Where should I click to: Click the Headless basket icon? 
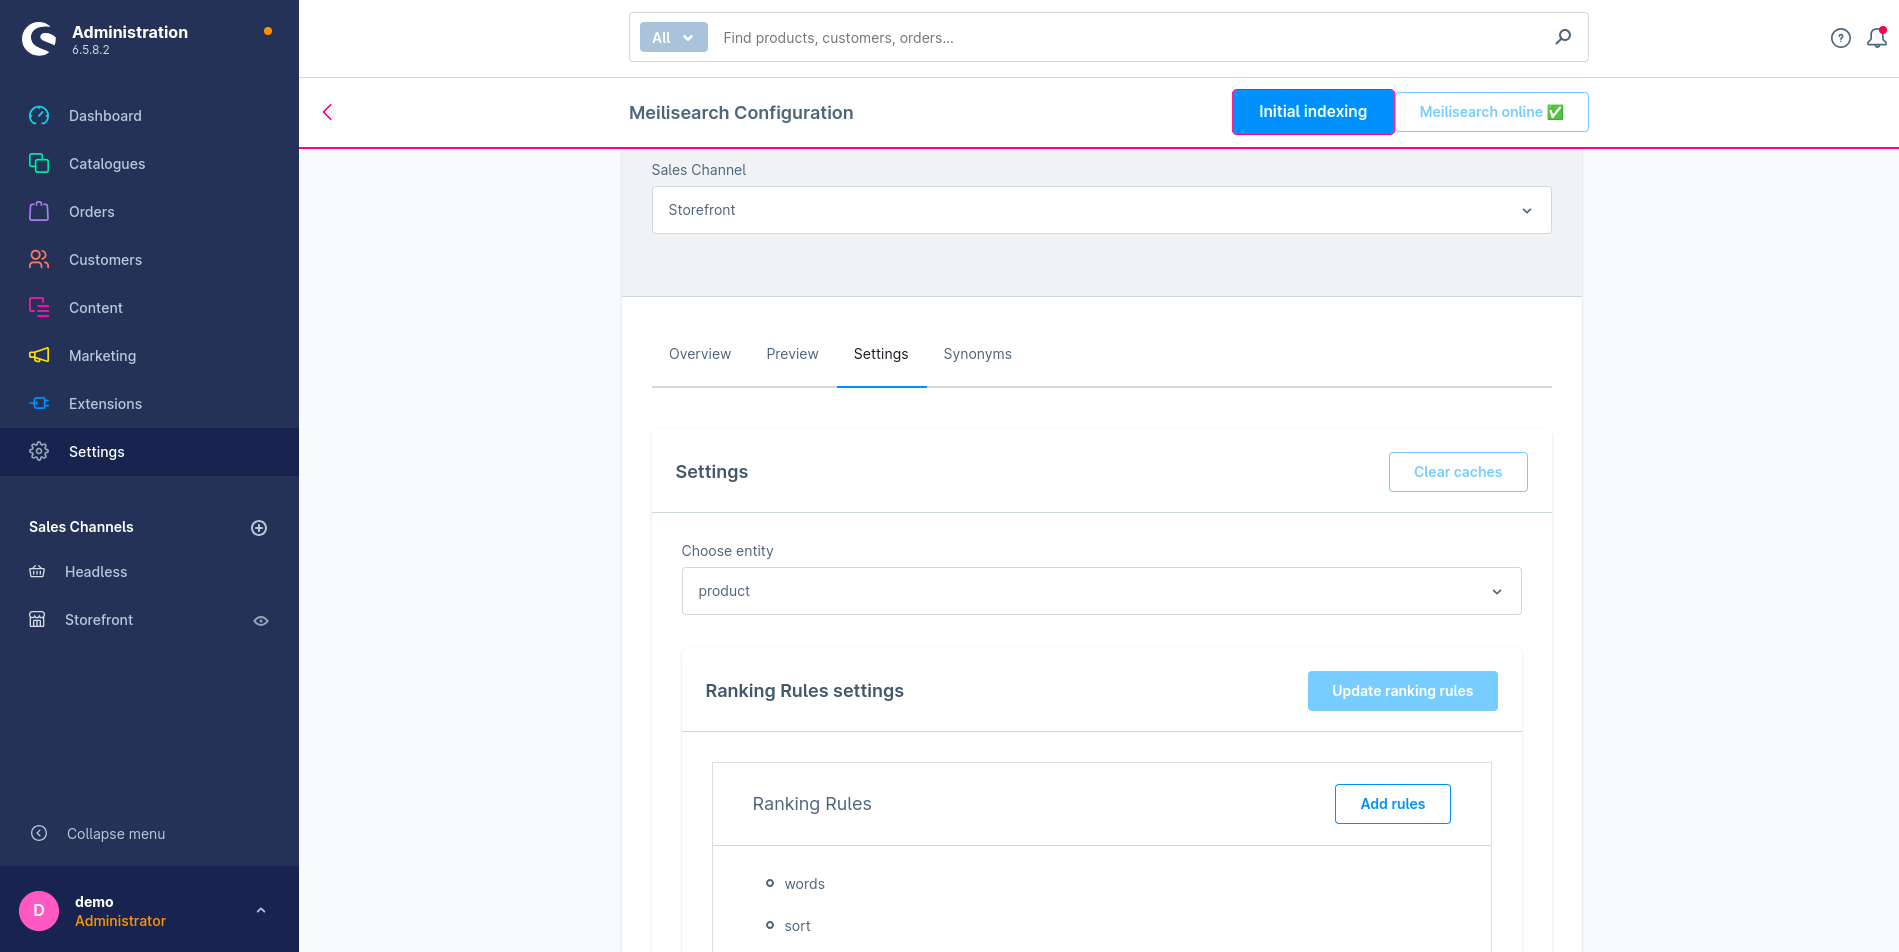[x=37, y=572]
